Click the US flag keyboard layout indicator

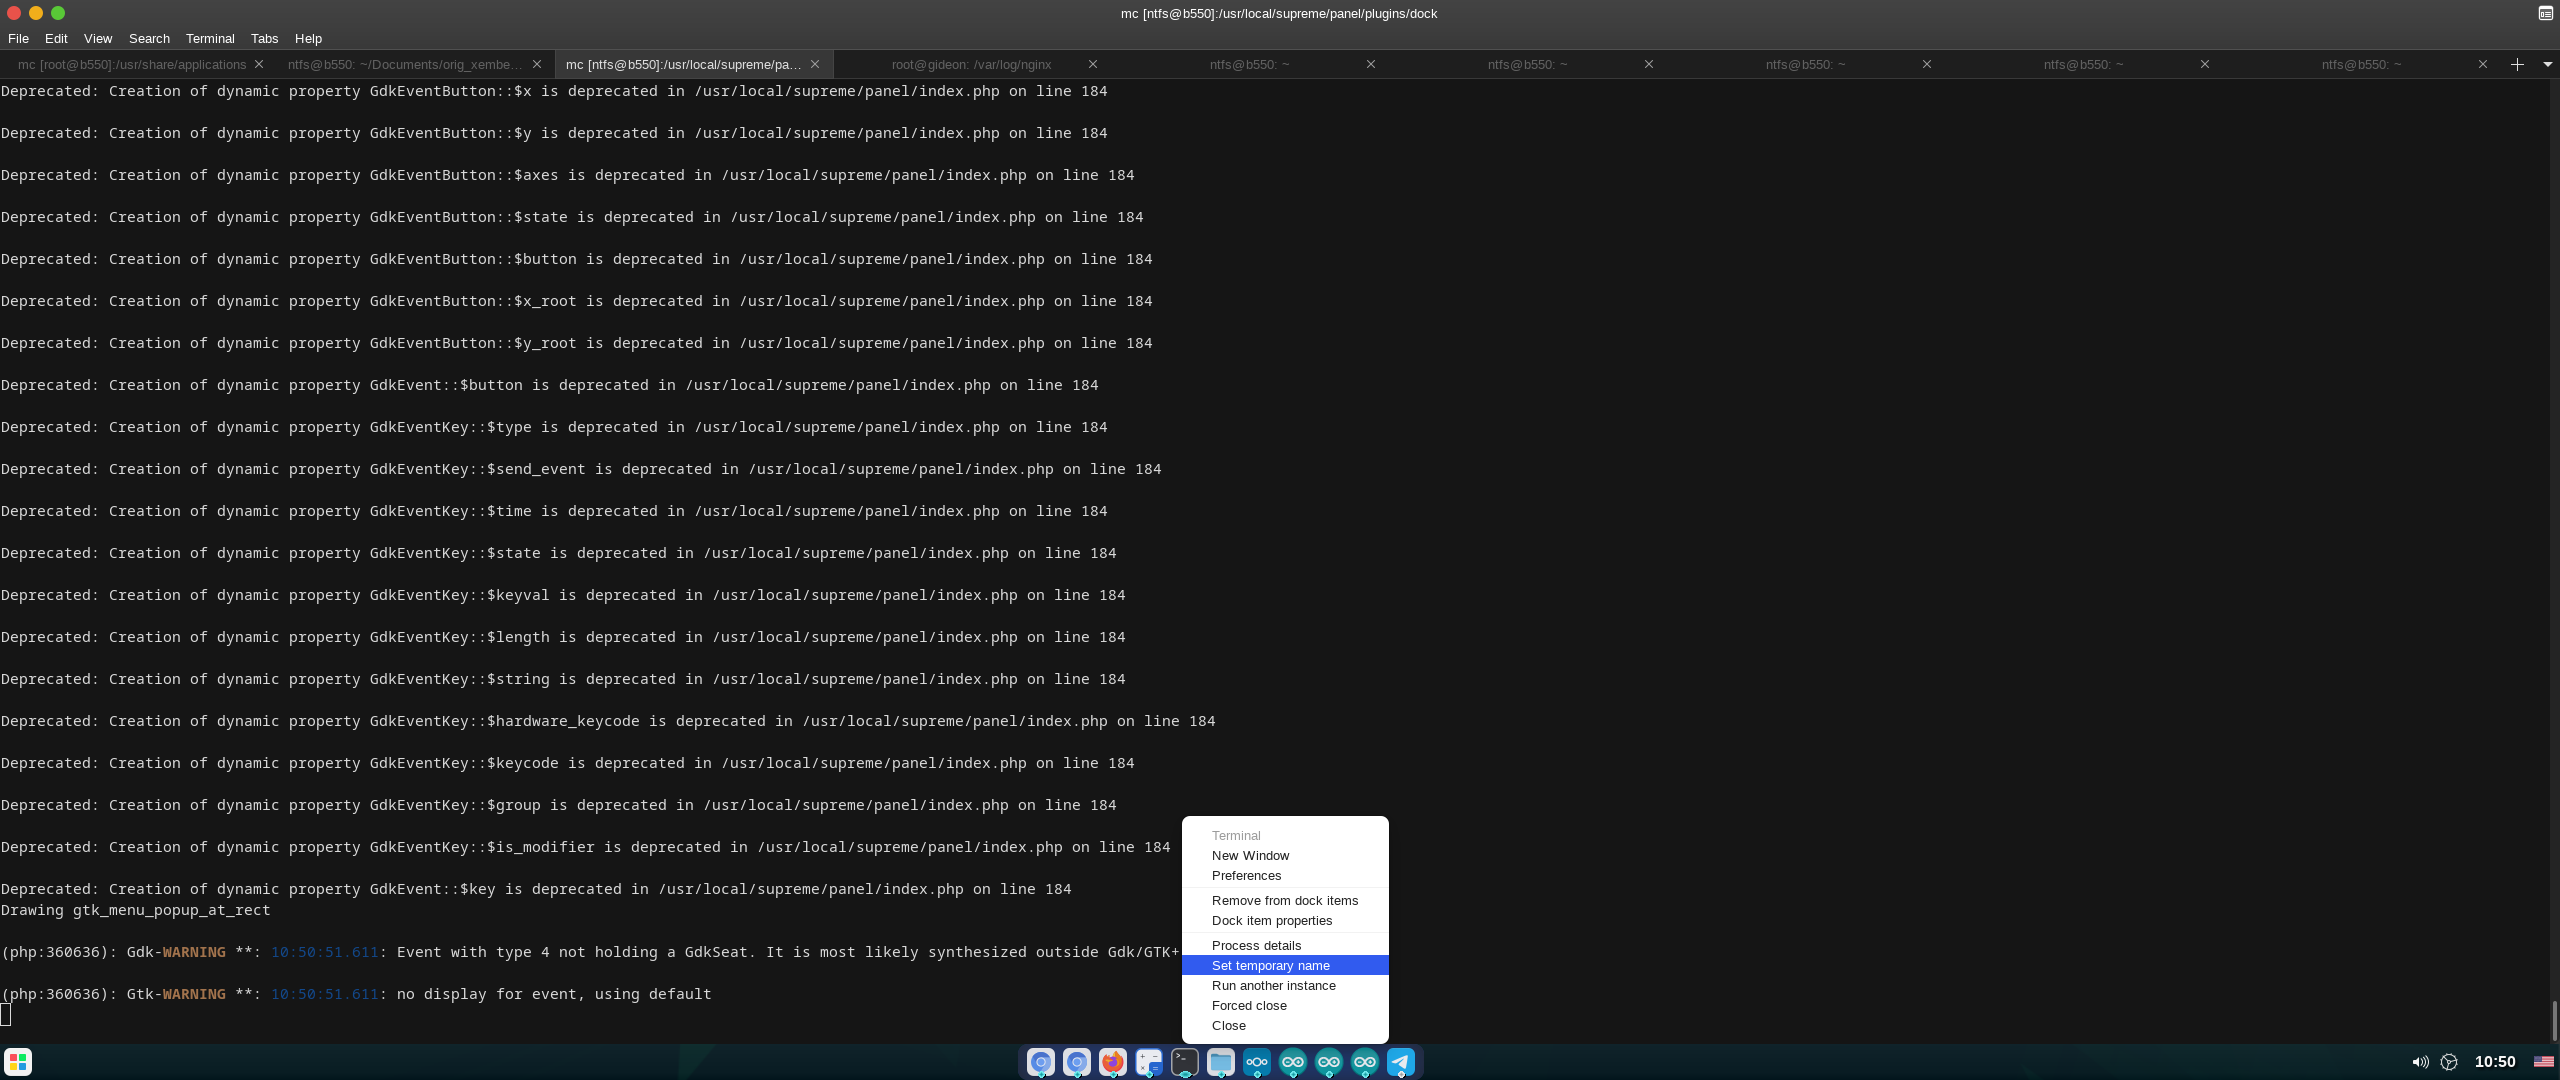2543,1062
